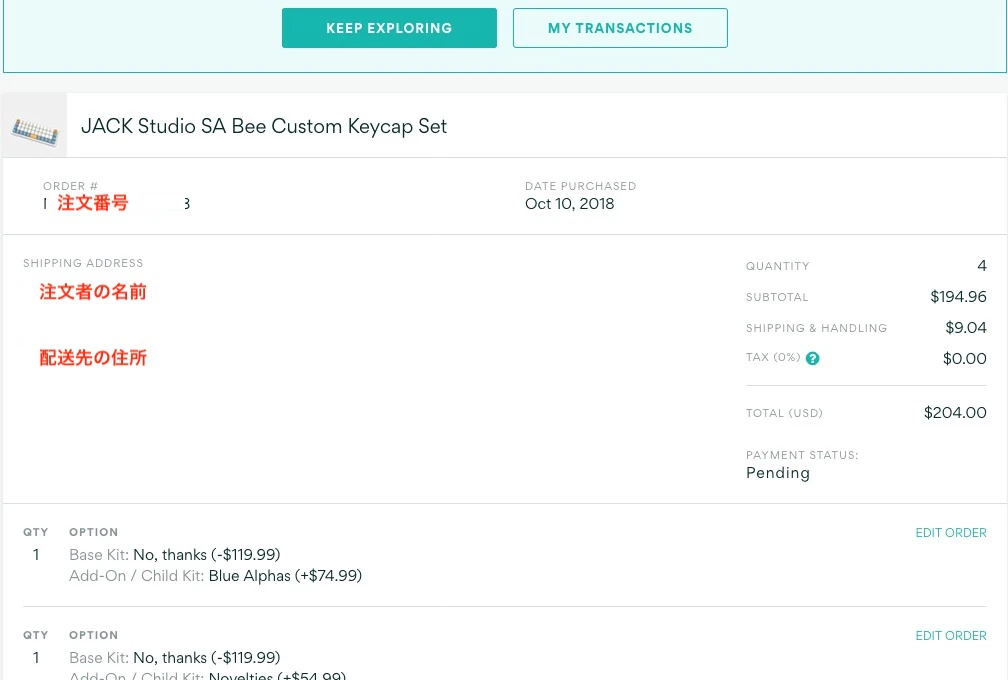Viewport: 1008px width, 680px height.
Task: Click the $9.04 shipping and handling amount
Action: [965, 328]
